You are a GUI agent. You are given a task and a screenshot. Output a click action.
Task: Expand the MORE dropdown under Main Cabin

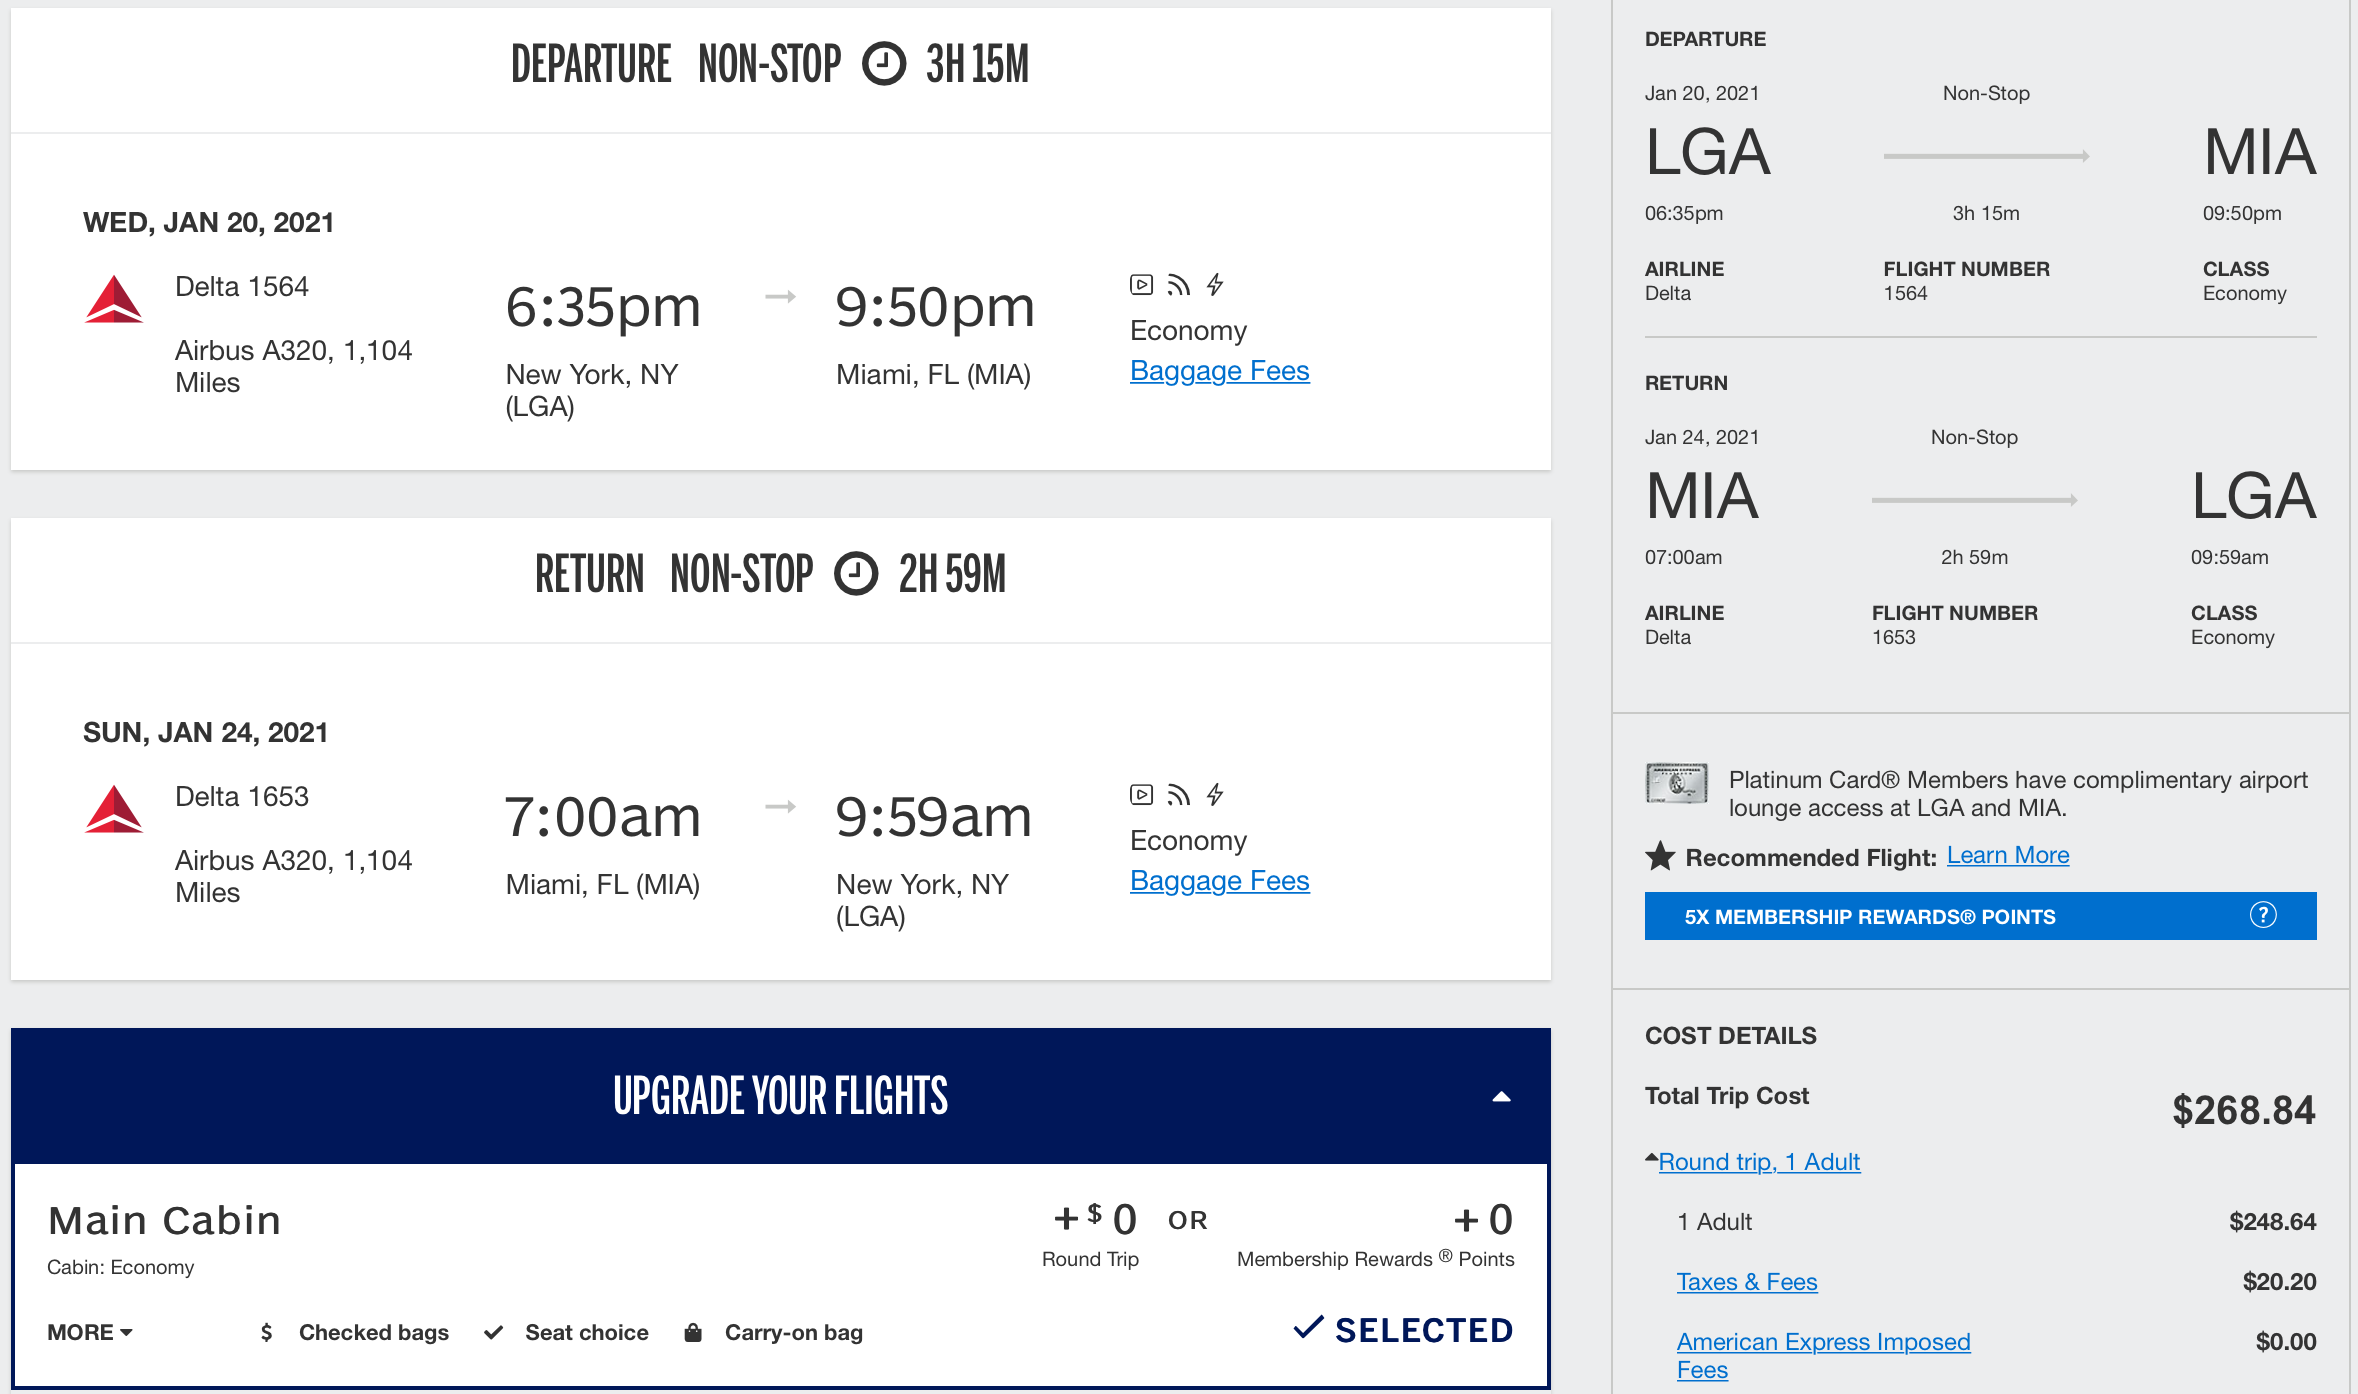tap(89, 1332)
